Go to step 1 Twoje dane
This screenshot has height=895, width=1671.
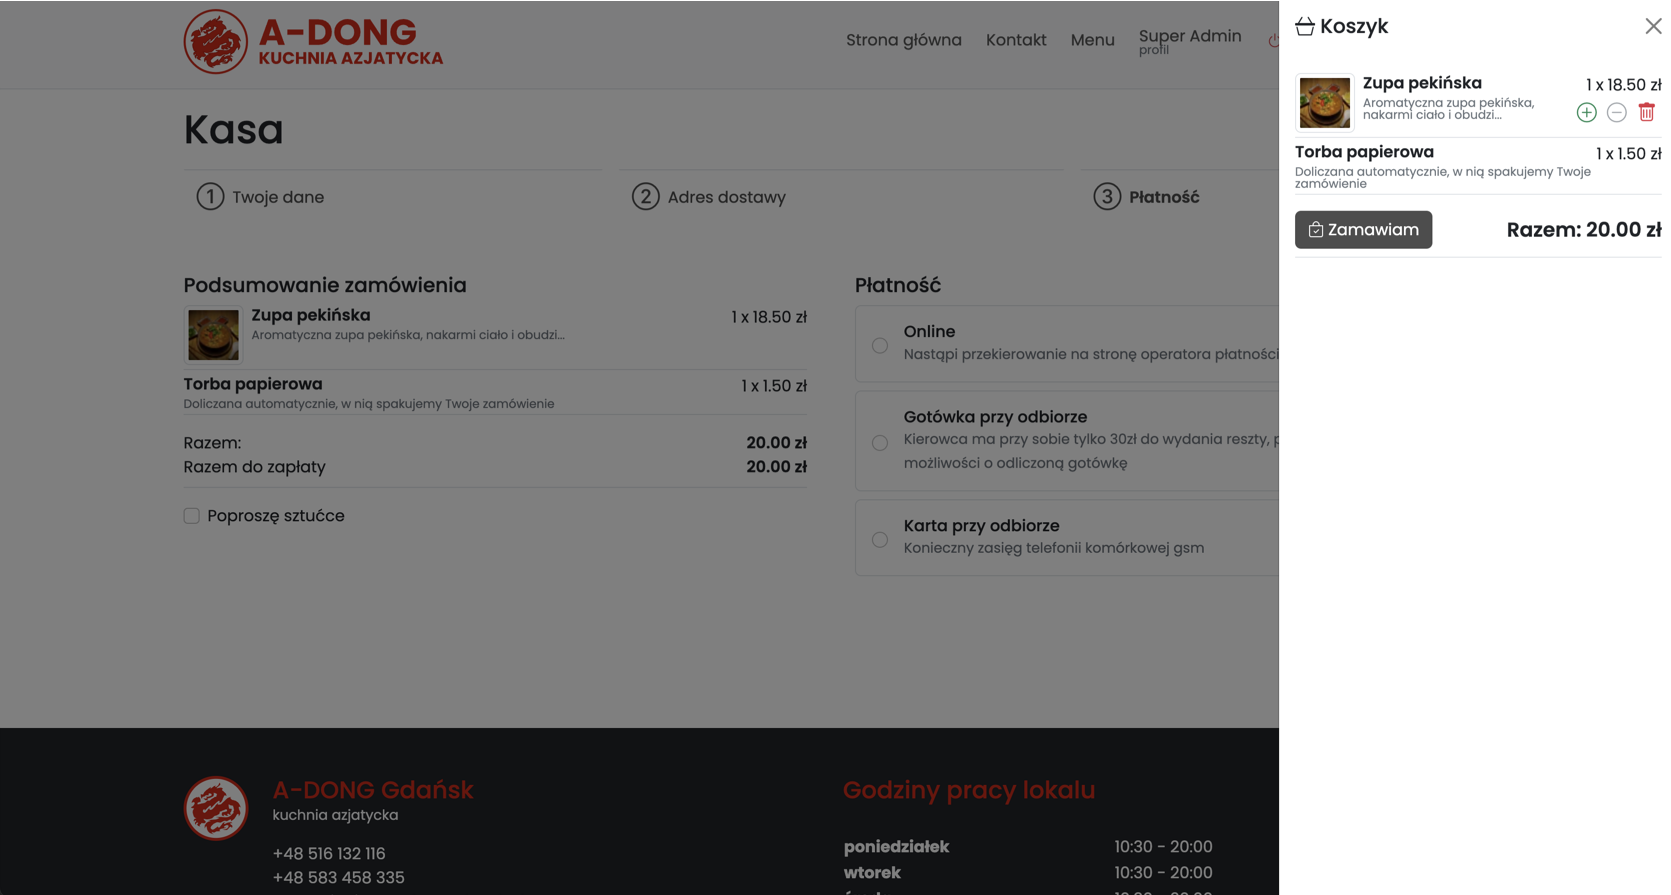click(x=261, y=197)
